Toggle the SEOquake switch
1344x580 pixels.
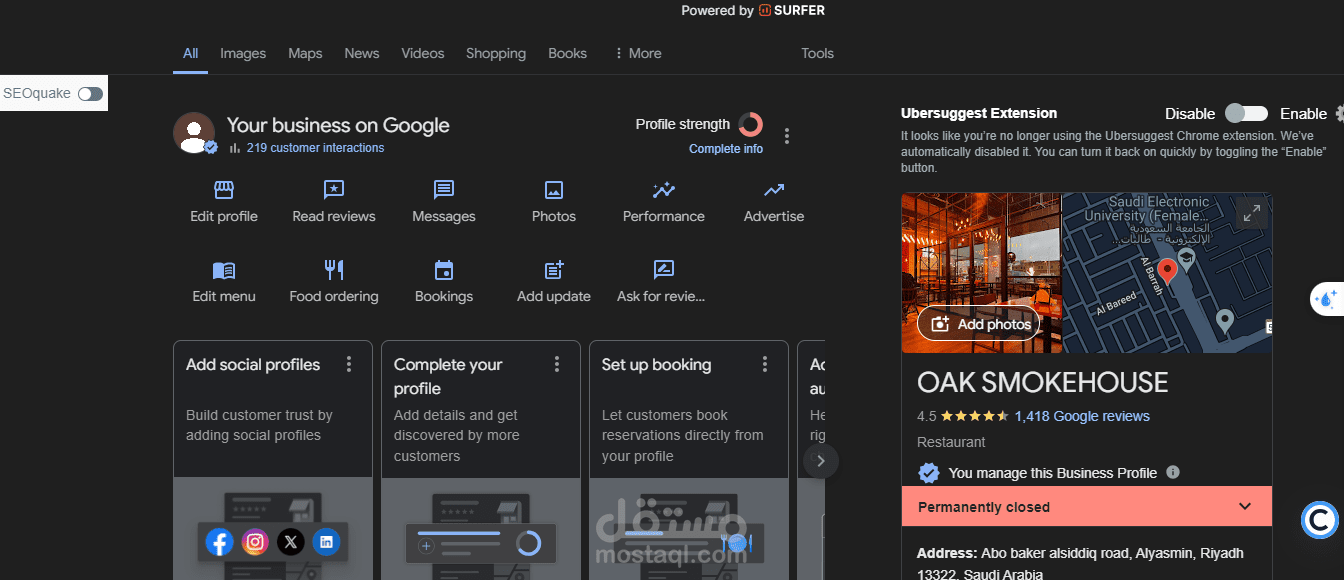pyautogui.click(x=90, y=94)
